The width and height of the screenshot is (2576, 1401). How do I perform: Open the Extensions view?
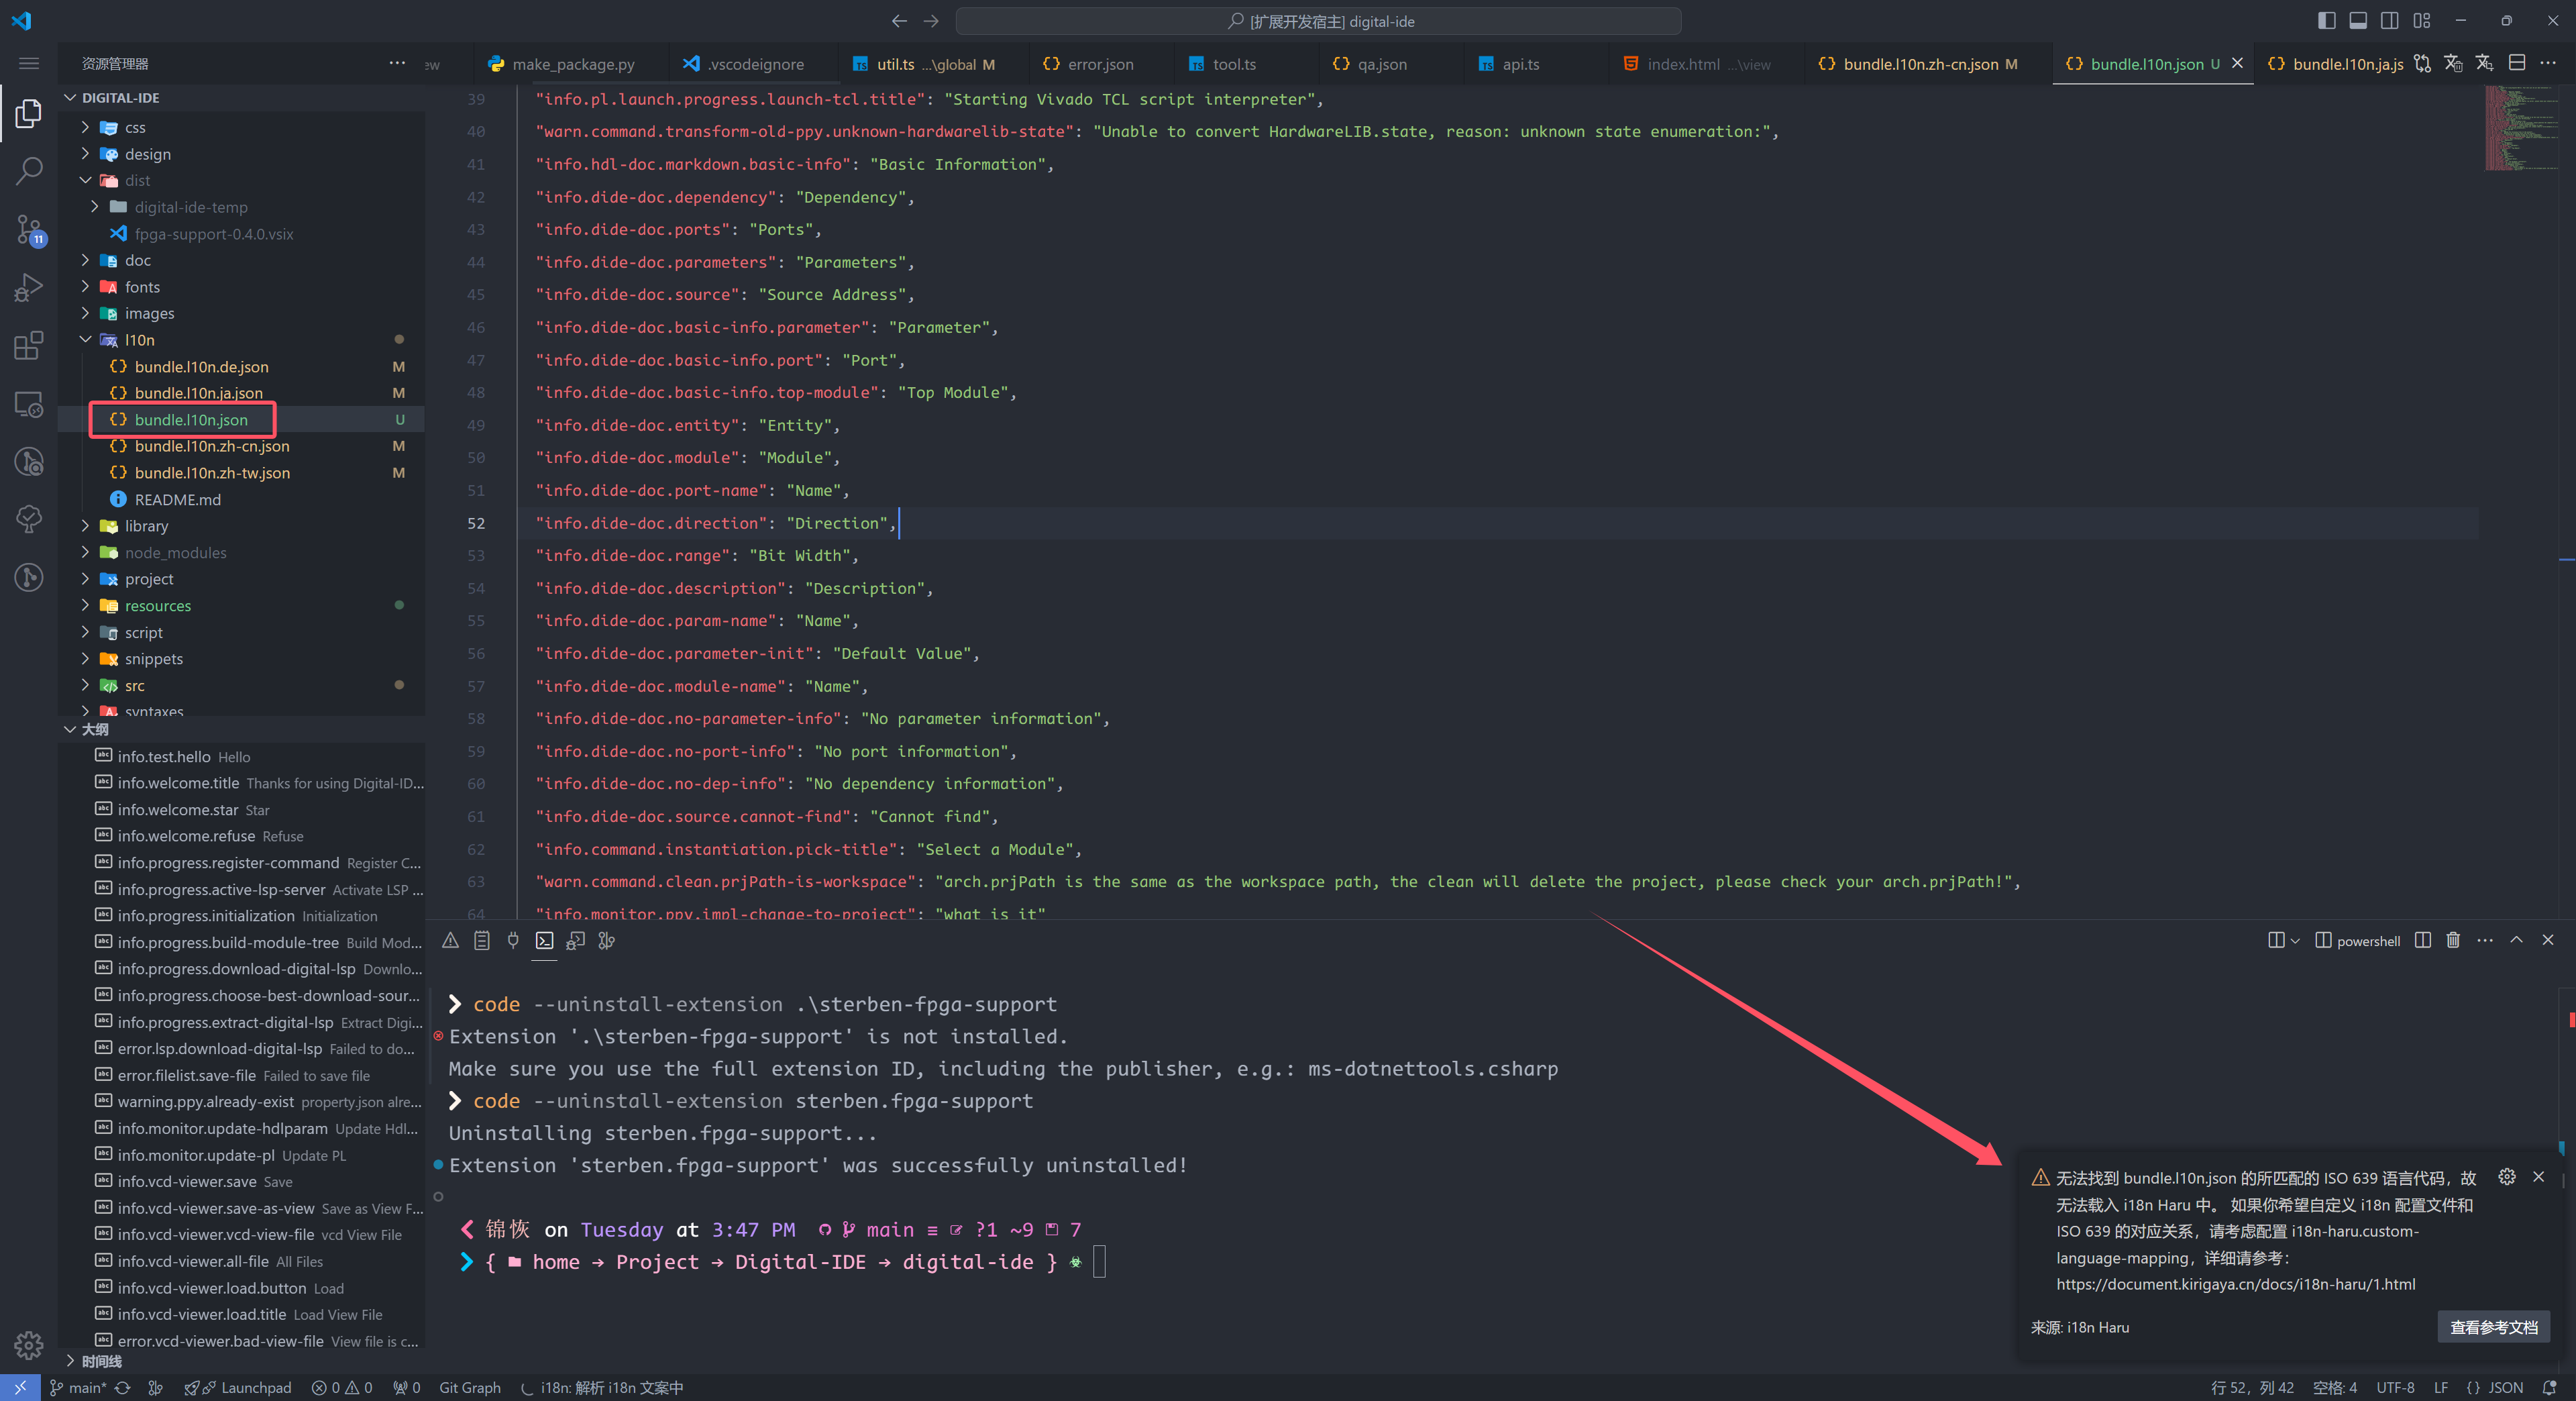(x=29, y=346)
